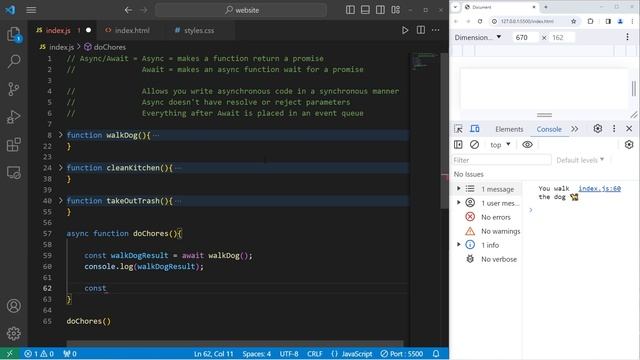This screenshot has height=360, width=640.
Task: Expand the 1 message group
Action: (x=458, y=189)
